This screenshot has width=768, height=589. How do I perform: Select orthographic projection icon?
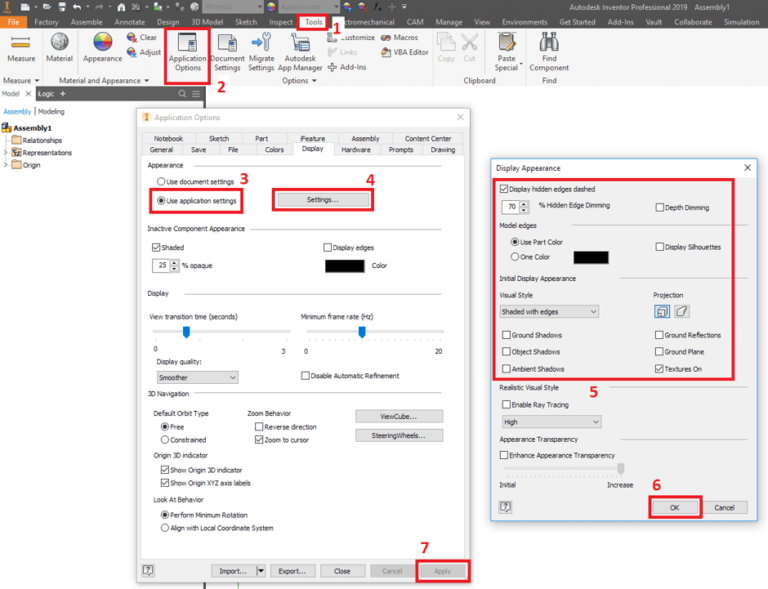click(662, 311)
